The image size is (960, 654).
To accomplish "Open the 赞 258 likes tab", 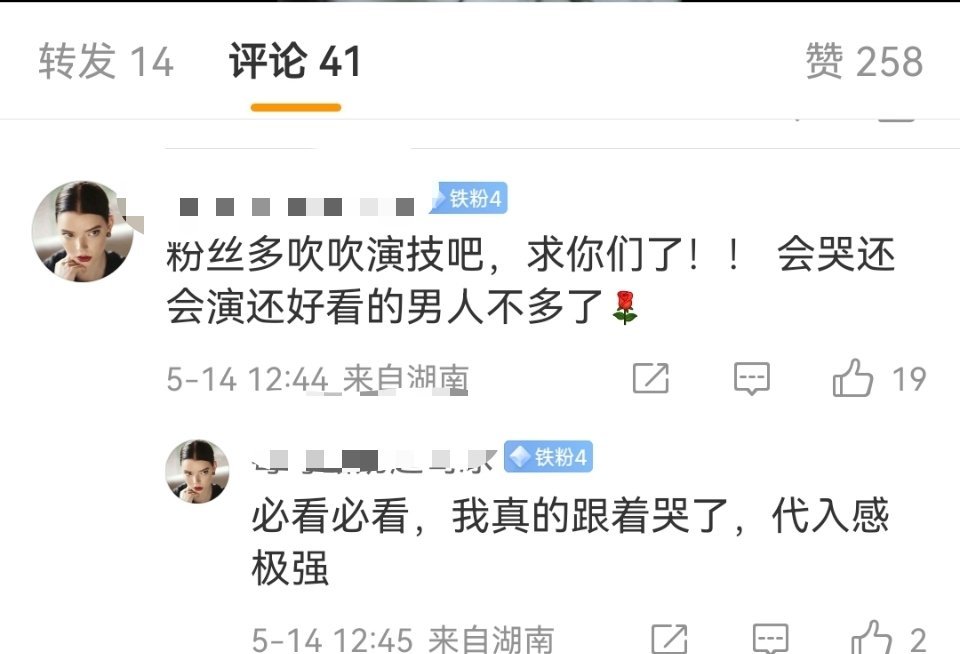I will 864,61.
